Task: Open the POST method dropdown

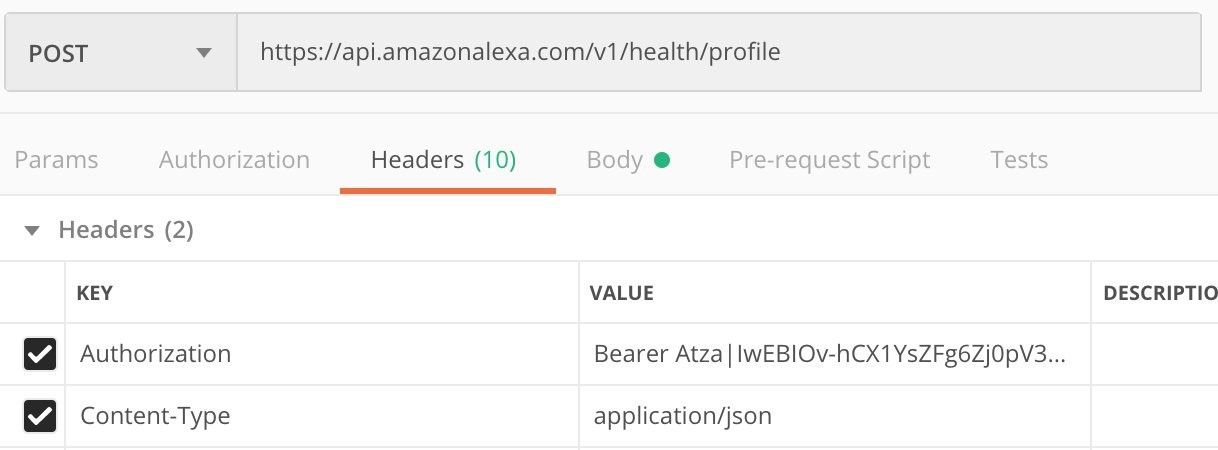Action: point(120,53)
